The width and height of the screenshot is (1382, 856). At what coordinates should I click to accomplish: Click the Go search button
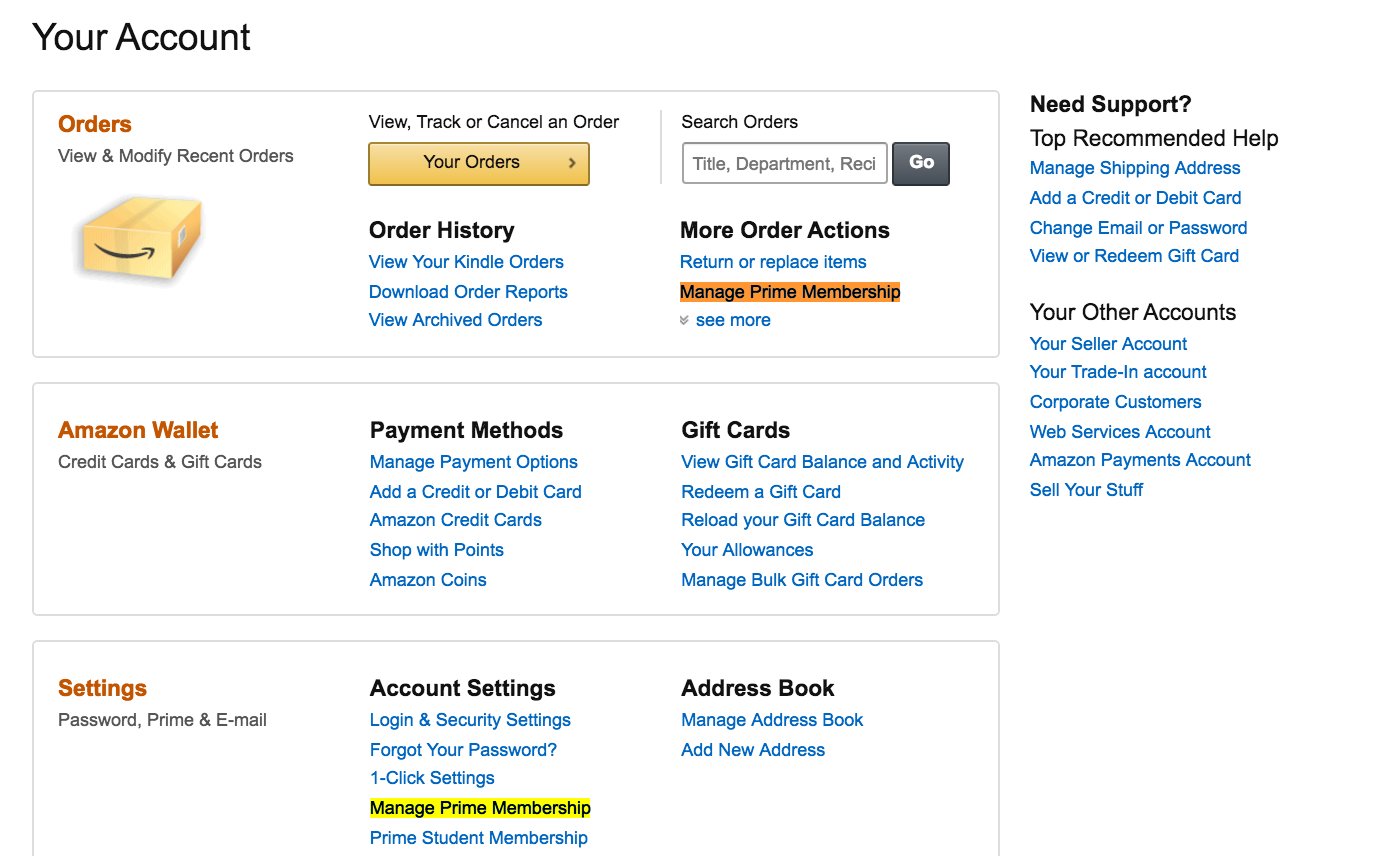tap(921, 163)
